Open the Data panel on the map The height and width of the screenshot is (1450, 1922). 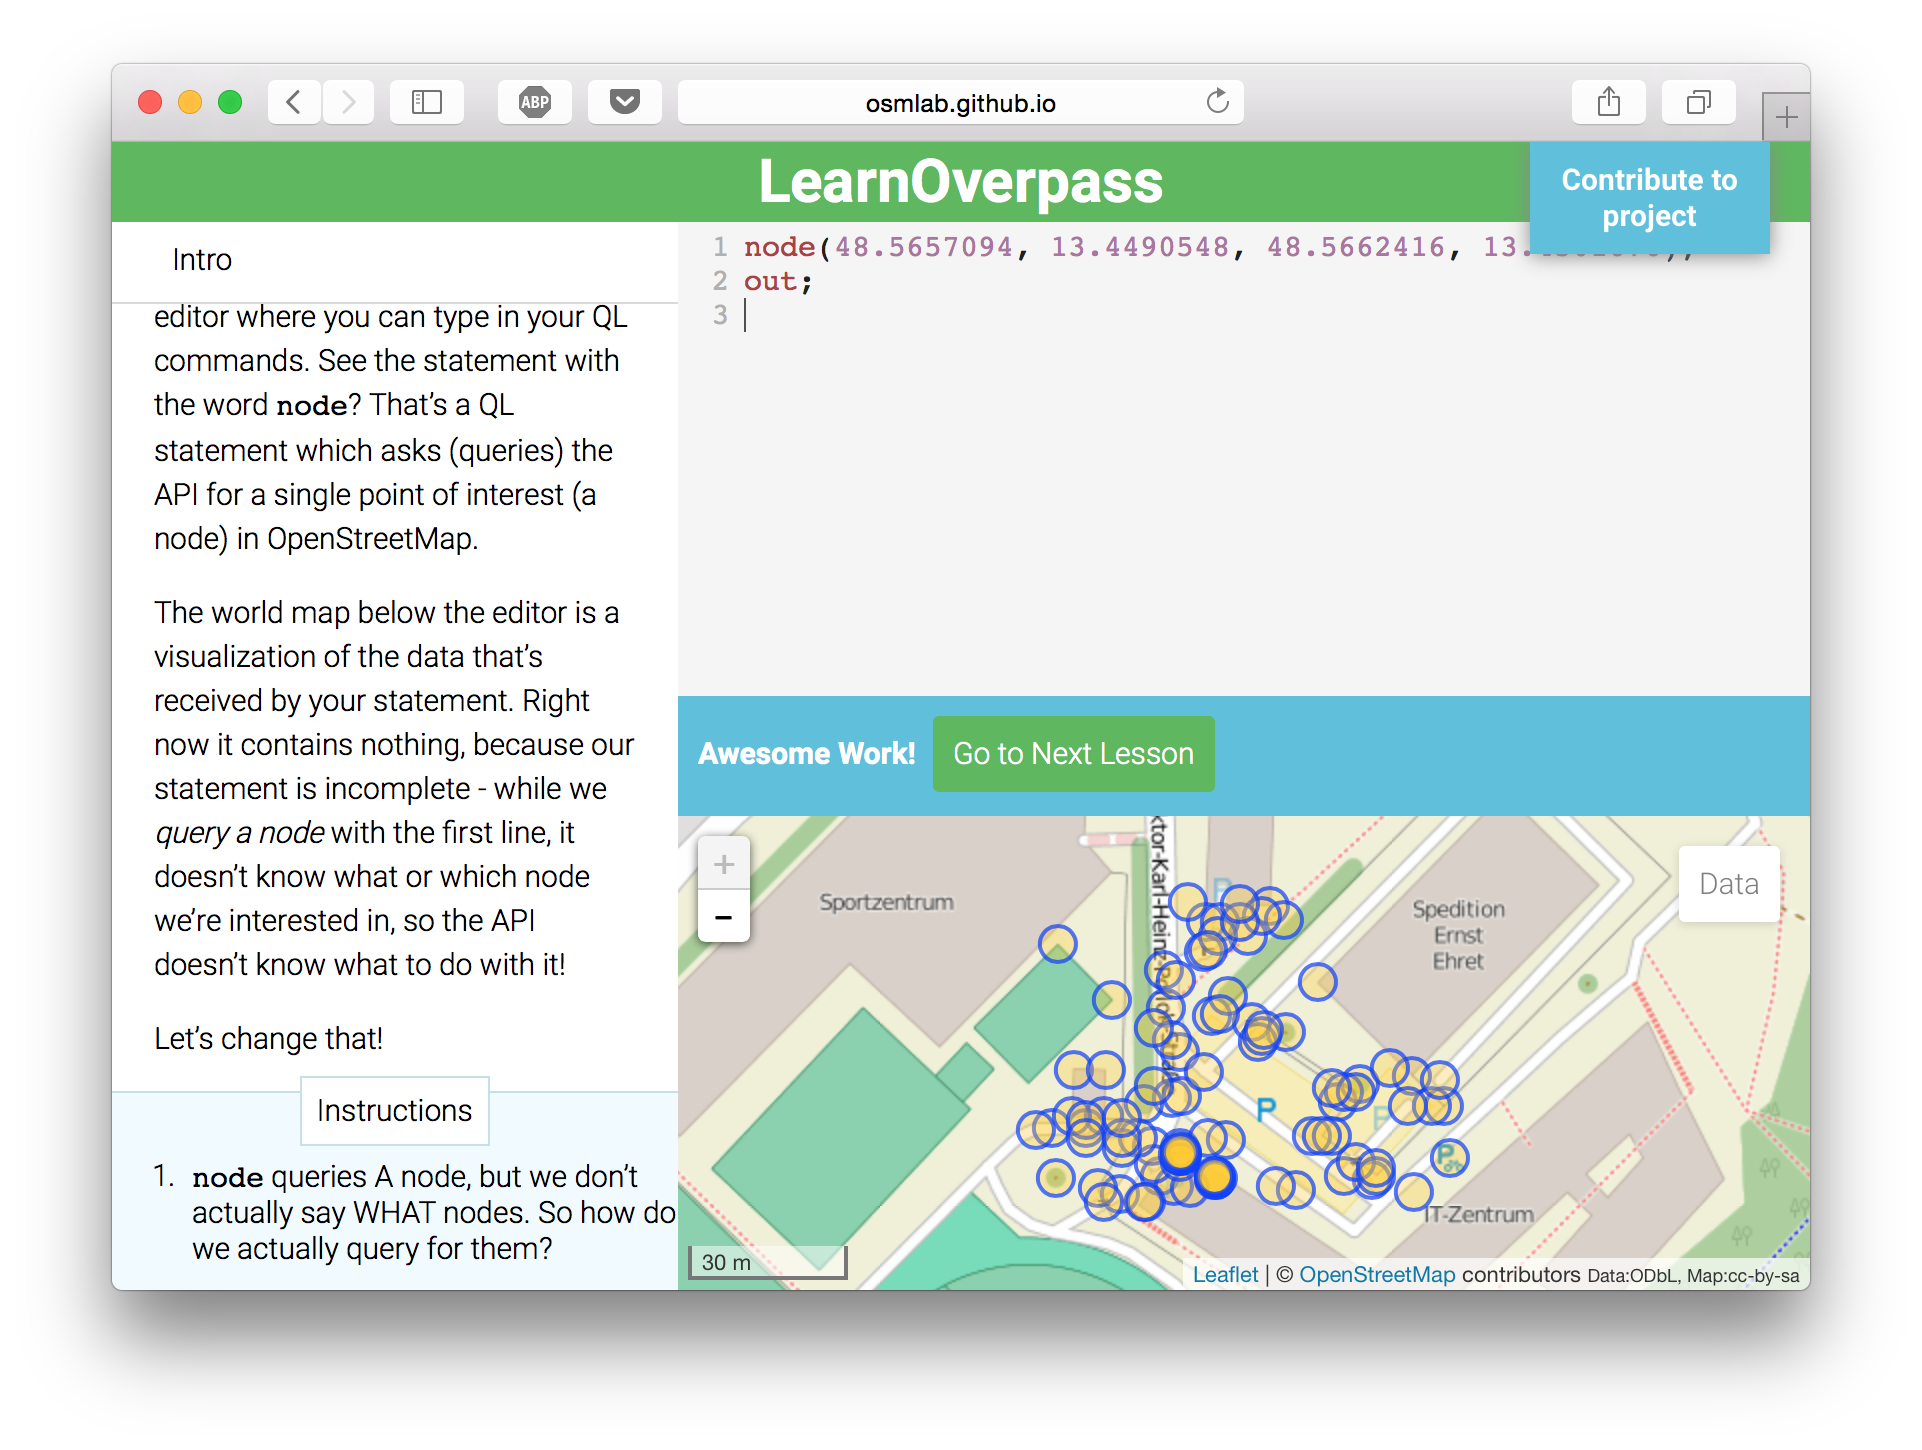coord(1729,884)
